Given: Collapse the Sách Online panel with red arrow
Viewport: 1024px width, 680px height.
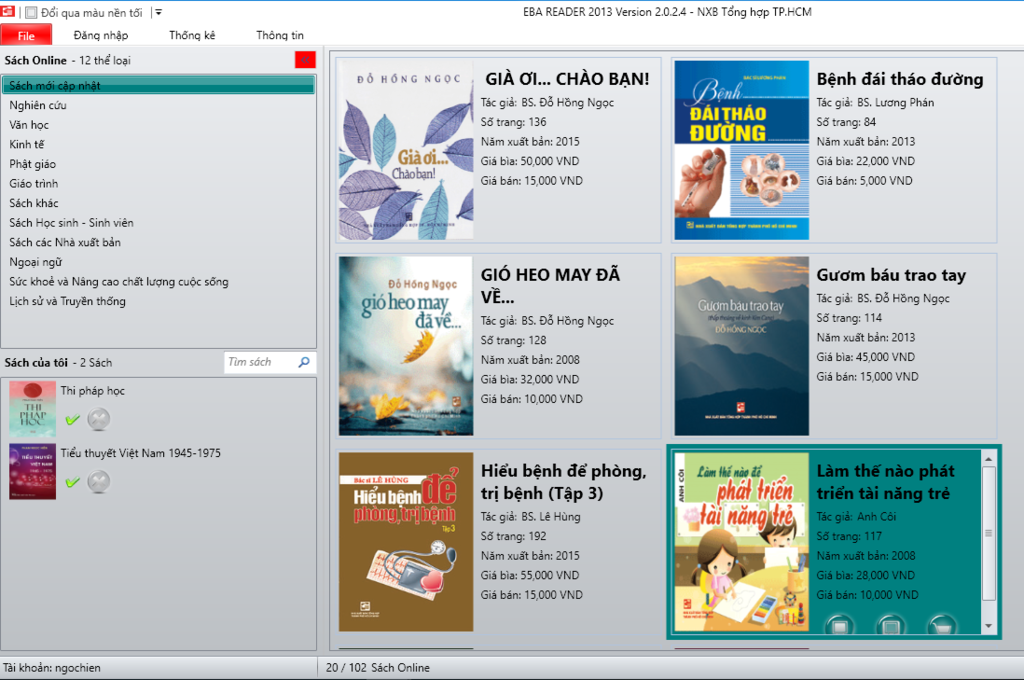Looking at the screenshot, I should [305, 60].
